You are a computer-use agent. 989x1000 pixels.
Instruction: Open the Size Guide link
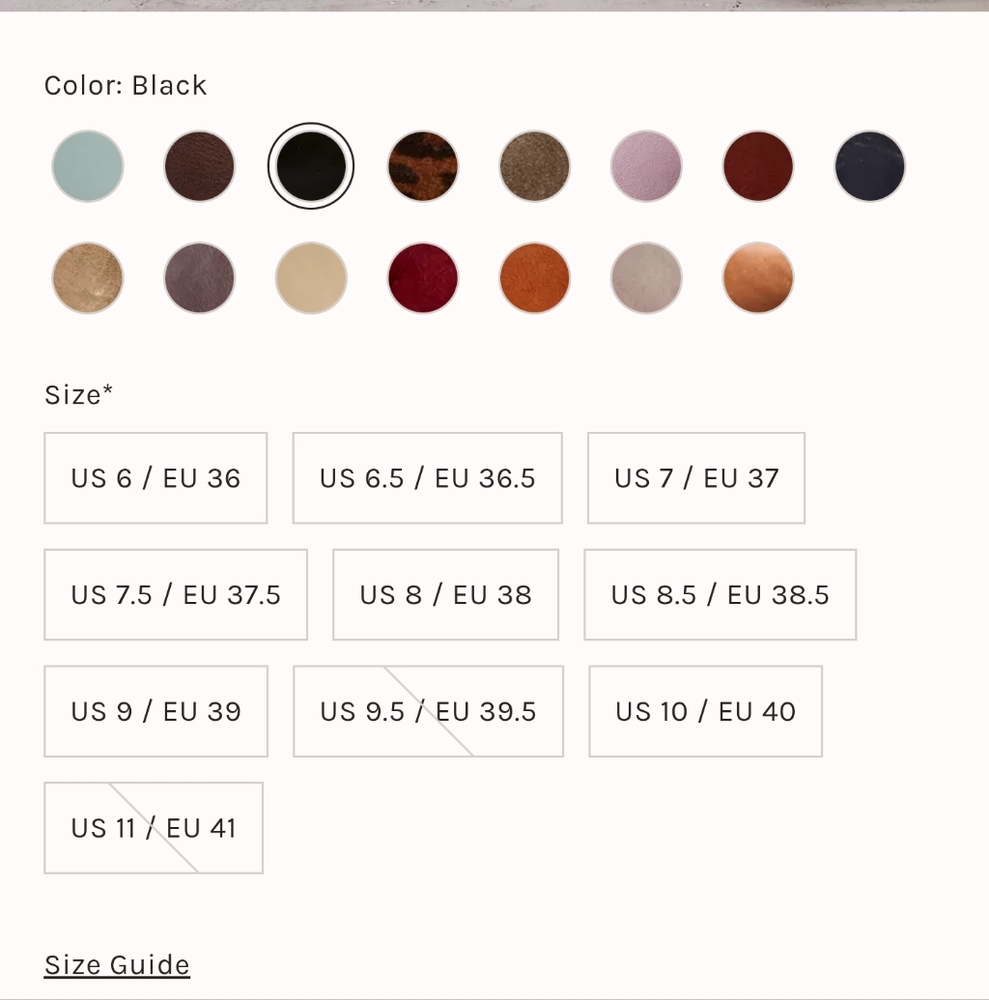(117, 965)
